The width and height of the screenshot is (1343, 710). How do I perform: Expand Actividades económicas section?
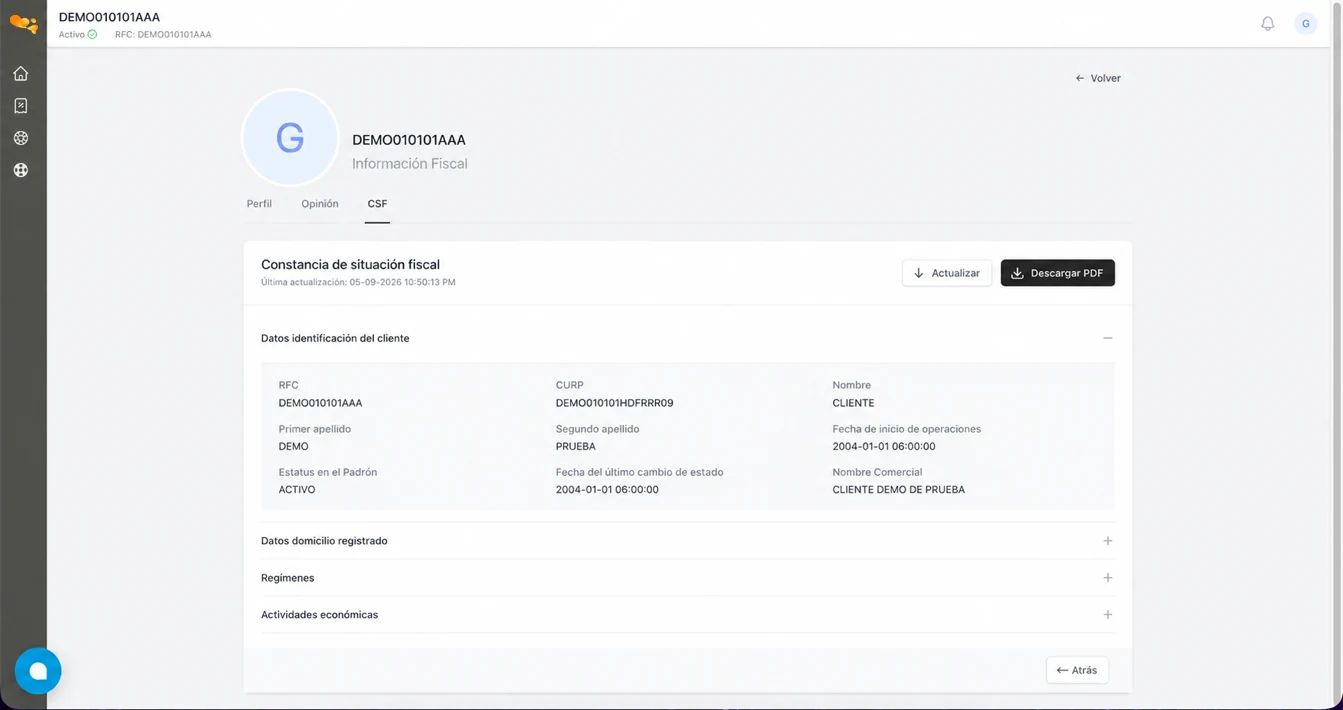(x=1107, y=615)
